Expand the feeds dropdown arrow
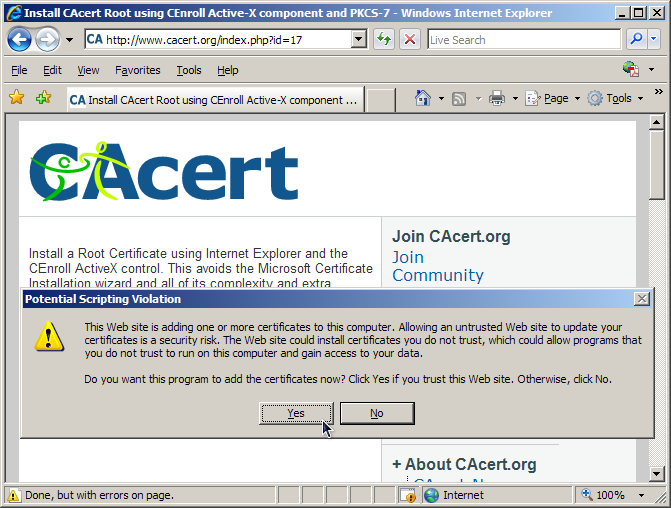 pyautogui.click(x=478, y=99)
